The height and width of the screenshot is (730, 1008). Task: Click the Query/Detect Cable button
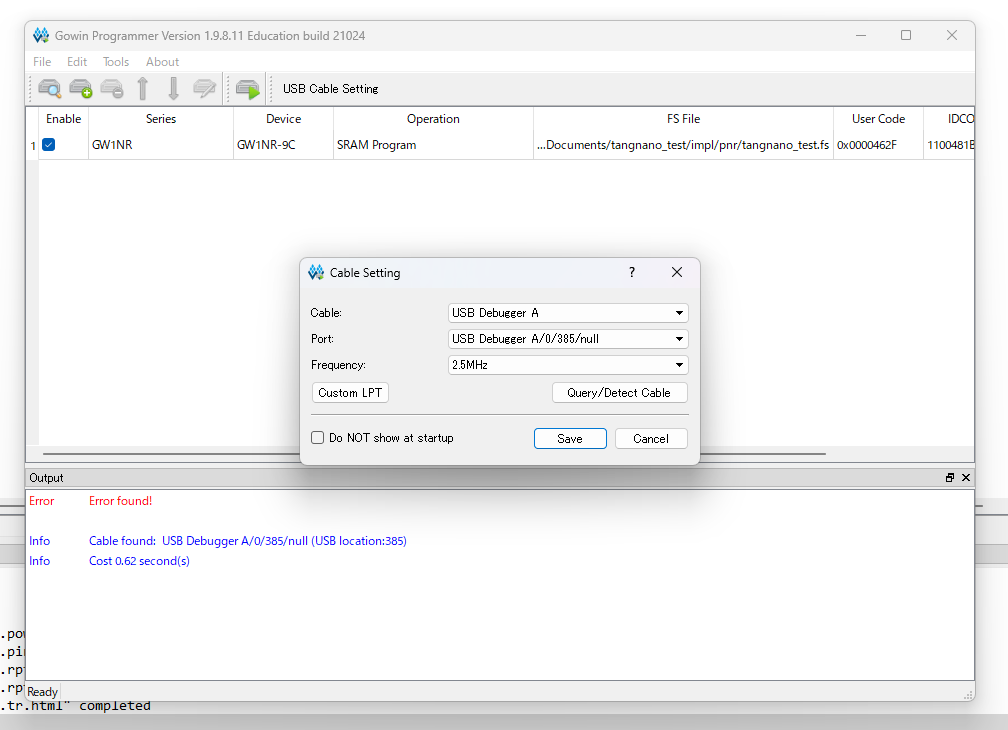point(619,393)
